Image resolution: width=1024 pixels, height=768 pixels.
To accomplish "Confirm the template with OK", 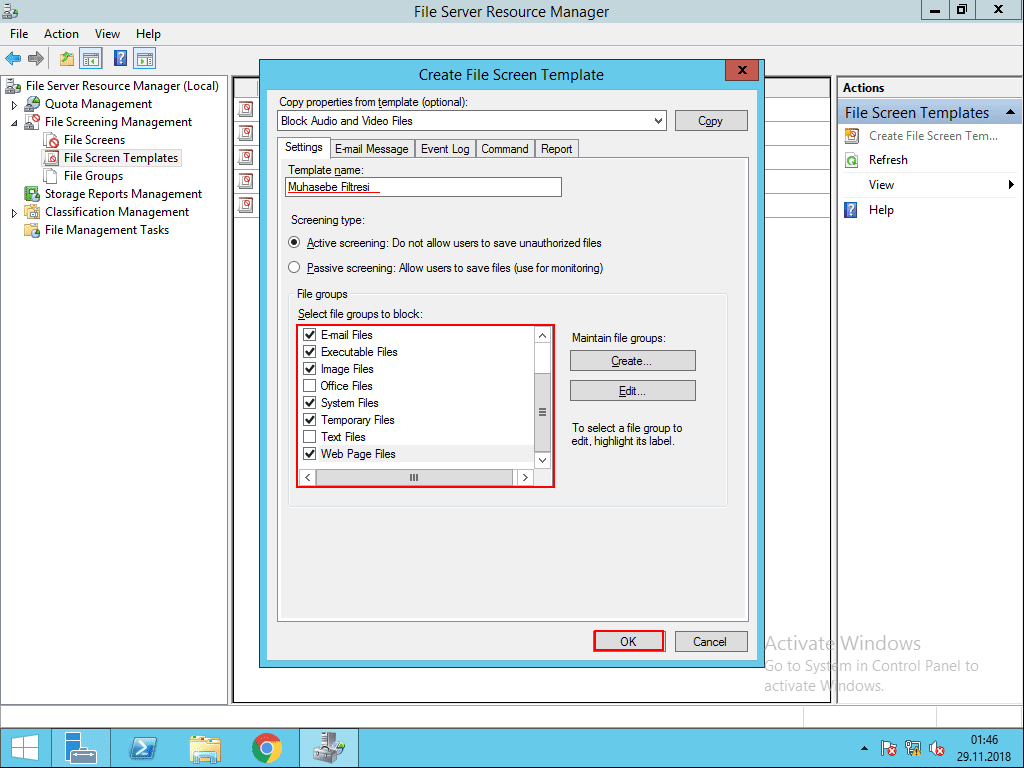I will pos(629,641).
